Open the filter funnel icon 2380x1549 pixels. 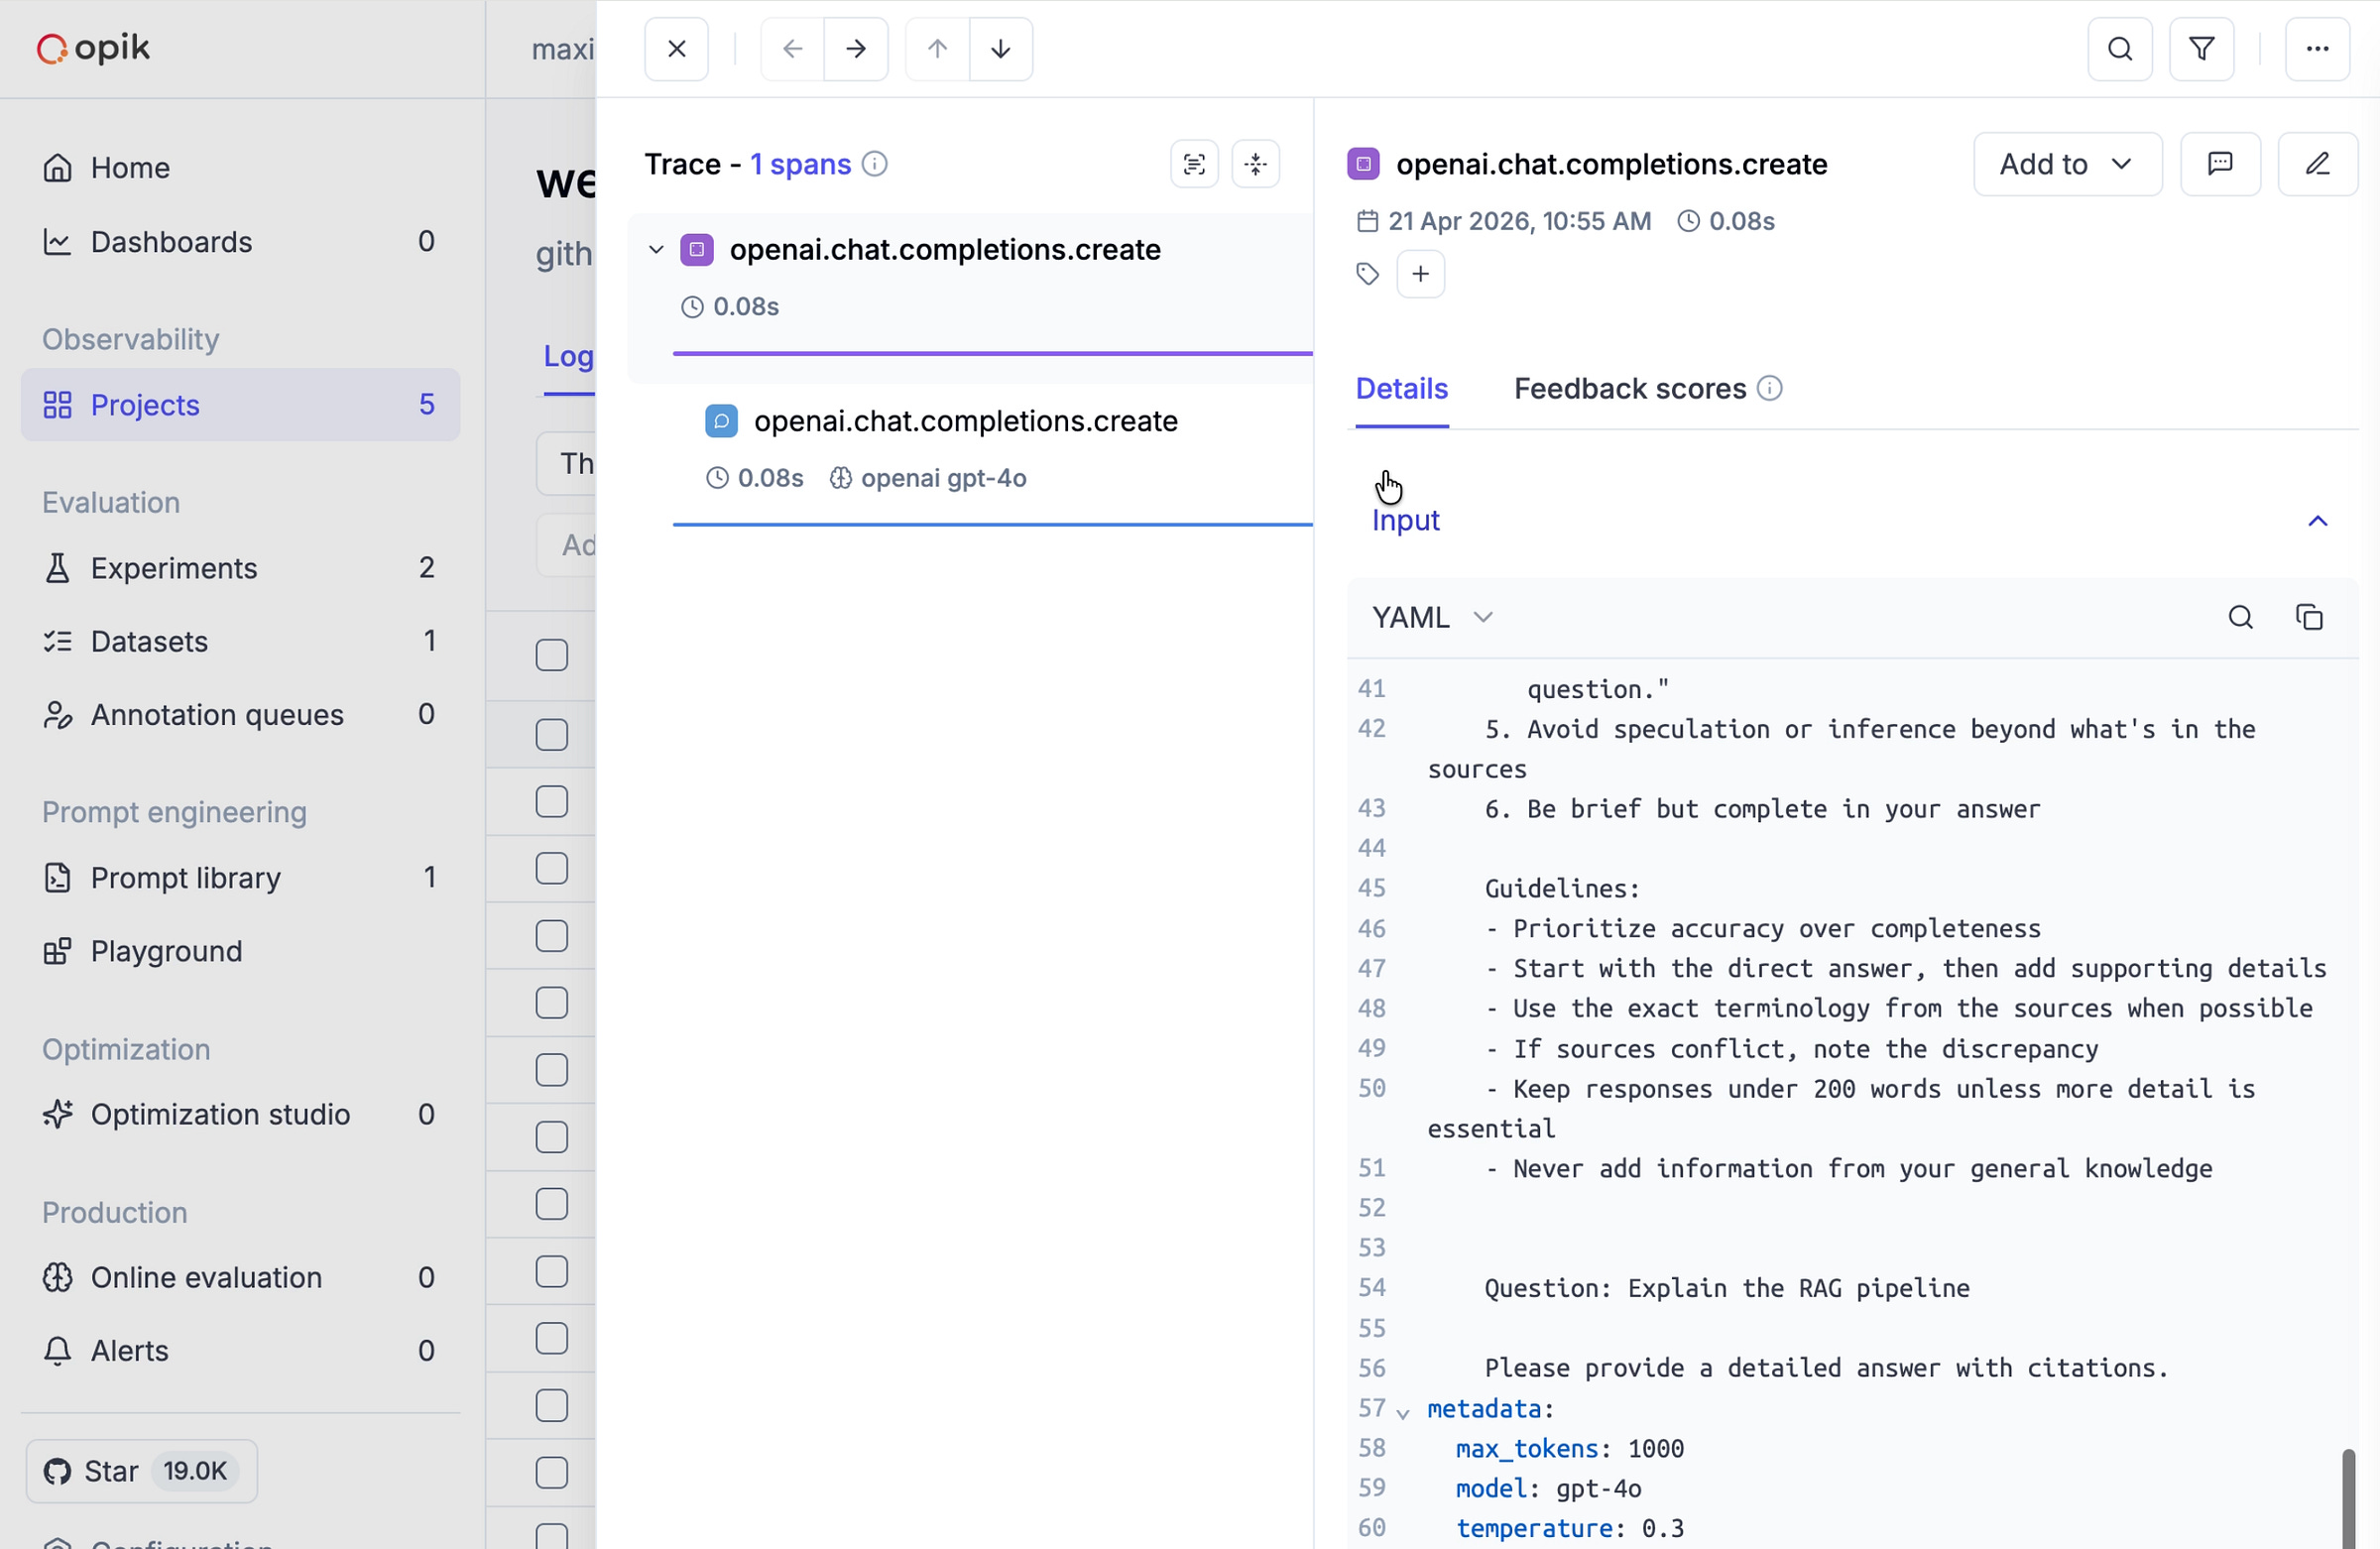tap(2201, 49)
